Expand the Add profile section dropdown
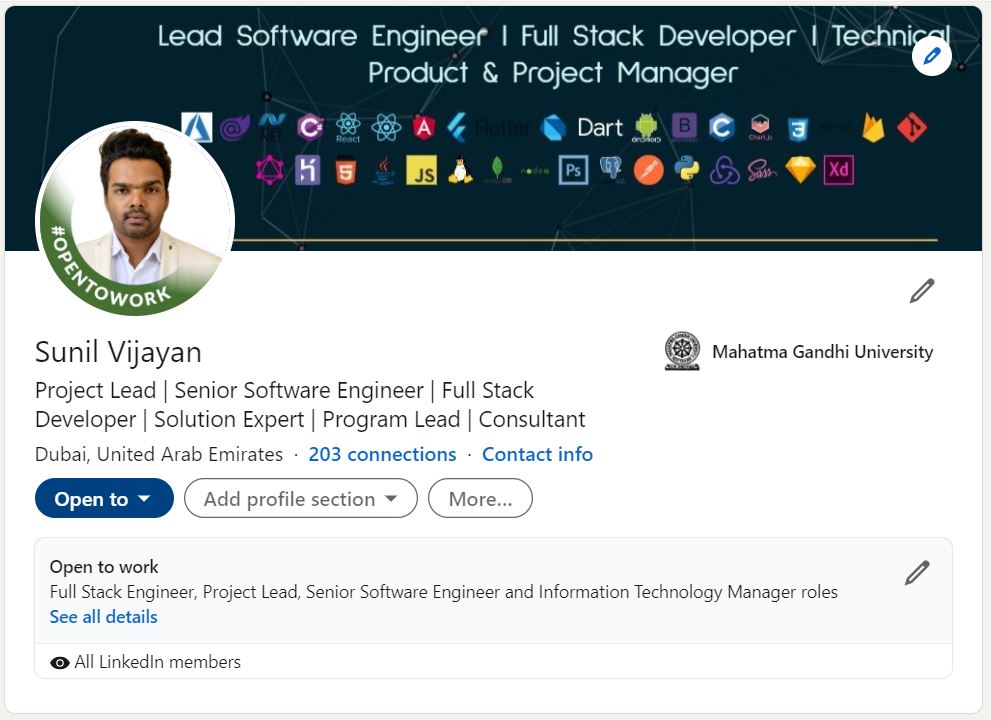This screenshot has width=991, height=720. click(300, 498)
